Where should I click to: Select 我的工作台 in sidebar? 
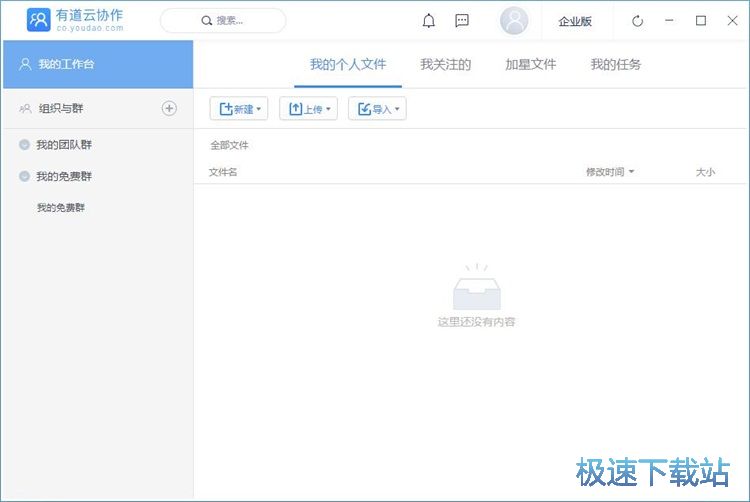97,64
